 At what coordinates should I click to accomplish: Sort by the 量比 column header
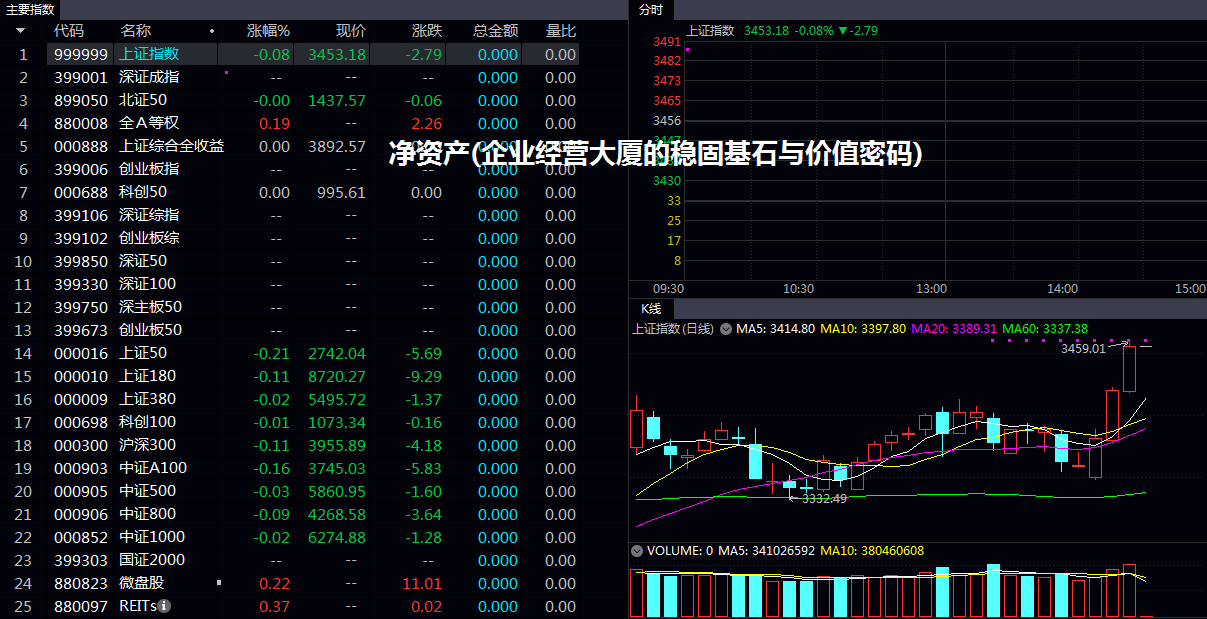pos(561,31)
